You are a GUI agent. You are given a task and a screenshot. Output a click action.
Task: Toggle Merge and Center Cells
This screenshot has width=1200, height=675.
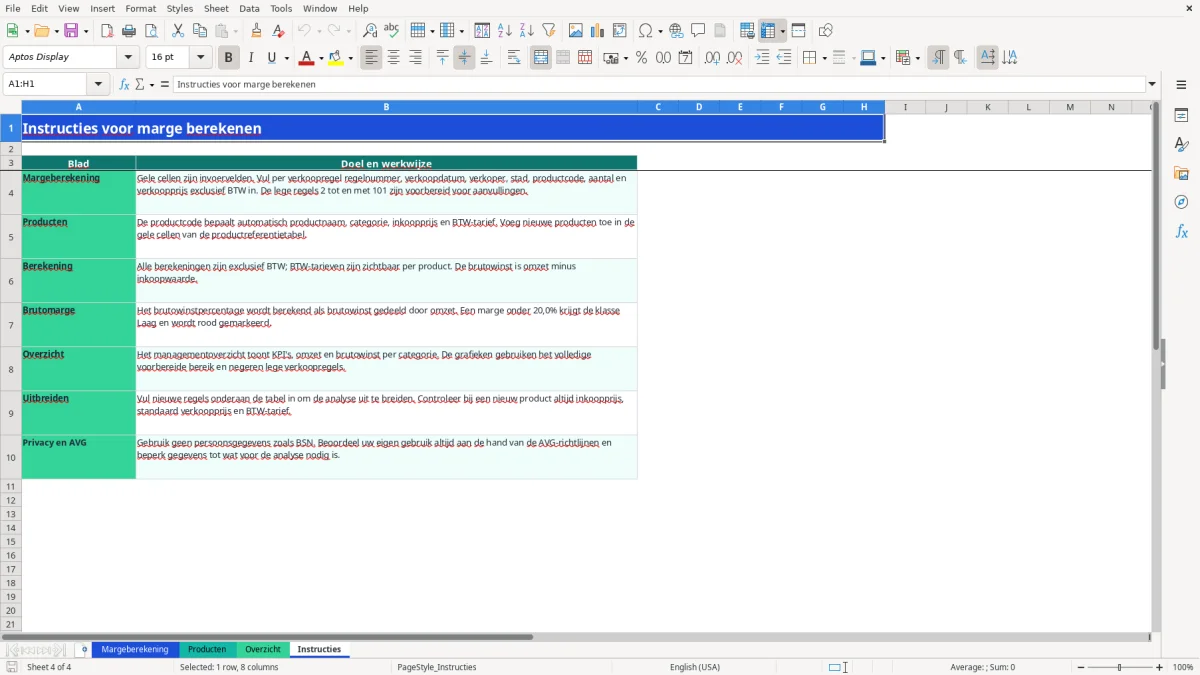click(541, 58)
